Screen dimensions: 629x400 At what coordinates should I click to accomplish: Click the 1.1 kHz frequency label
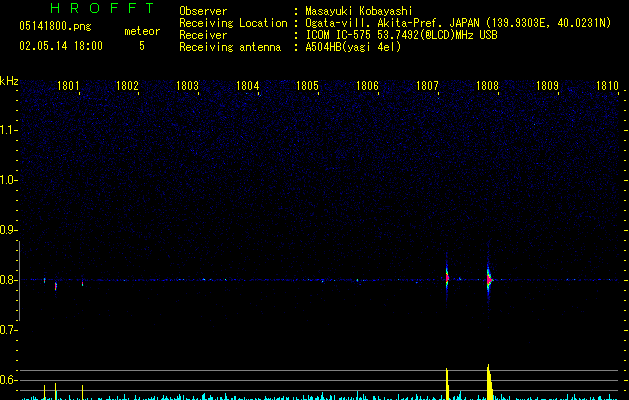pos(7,130)
